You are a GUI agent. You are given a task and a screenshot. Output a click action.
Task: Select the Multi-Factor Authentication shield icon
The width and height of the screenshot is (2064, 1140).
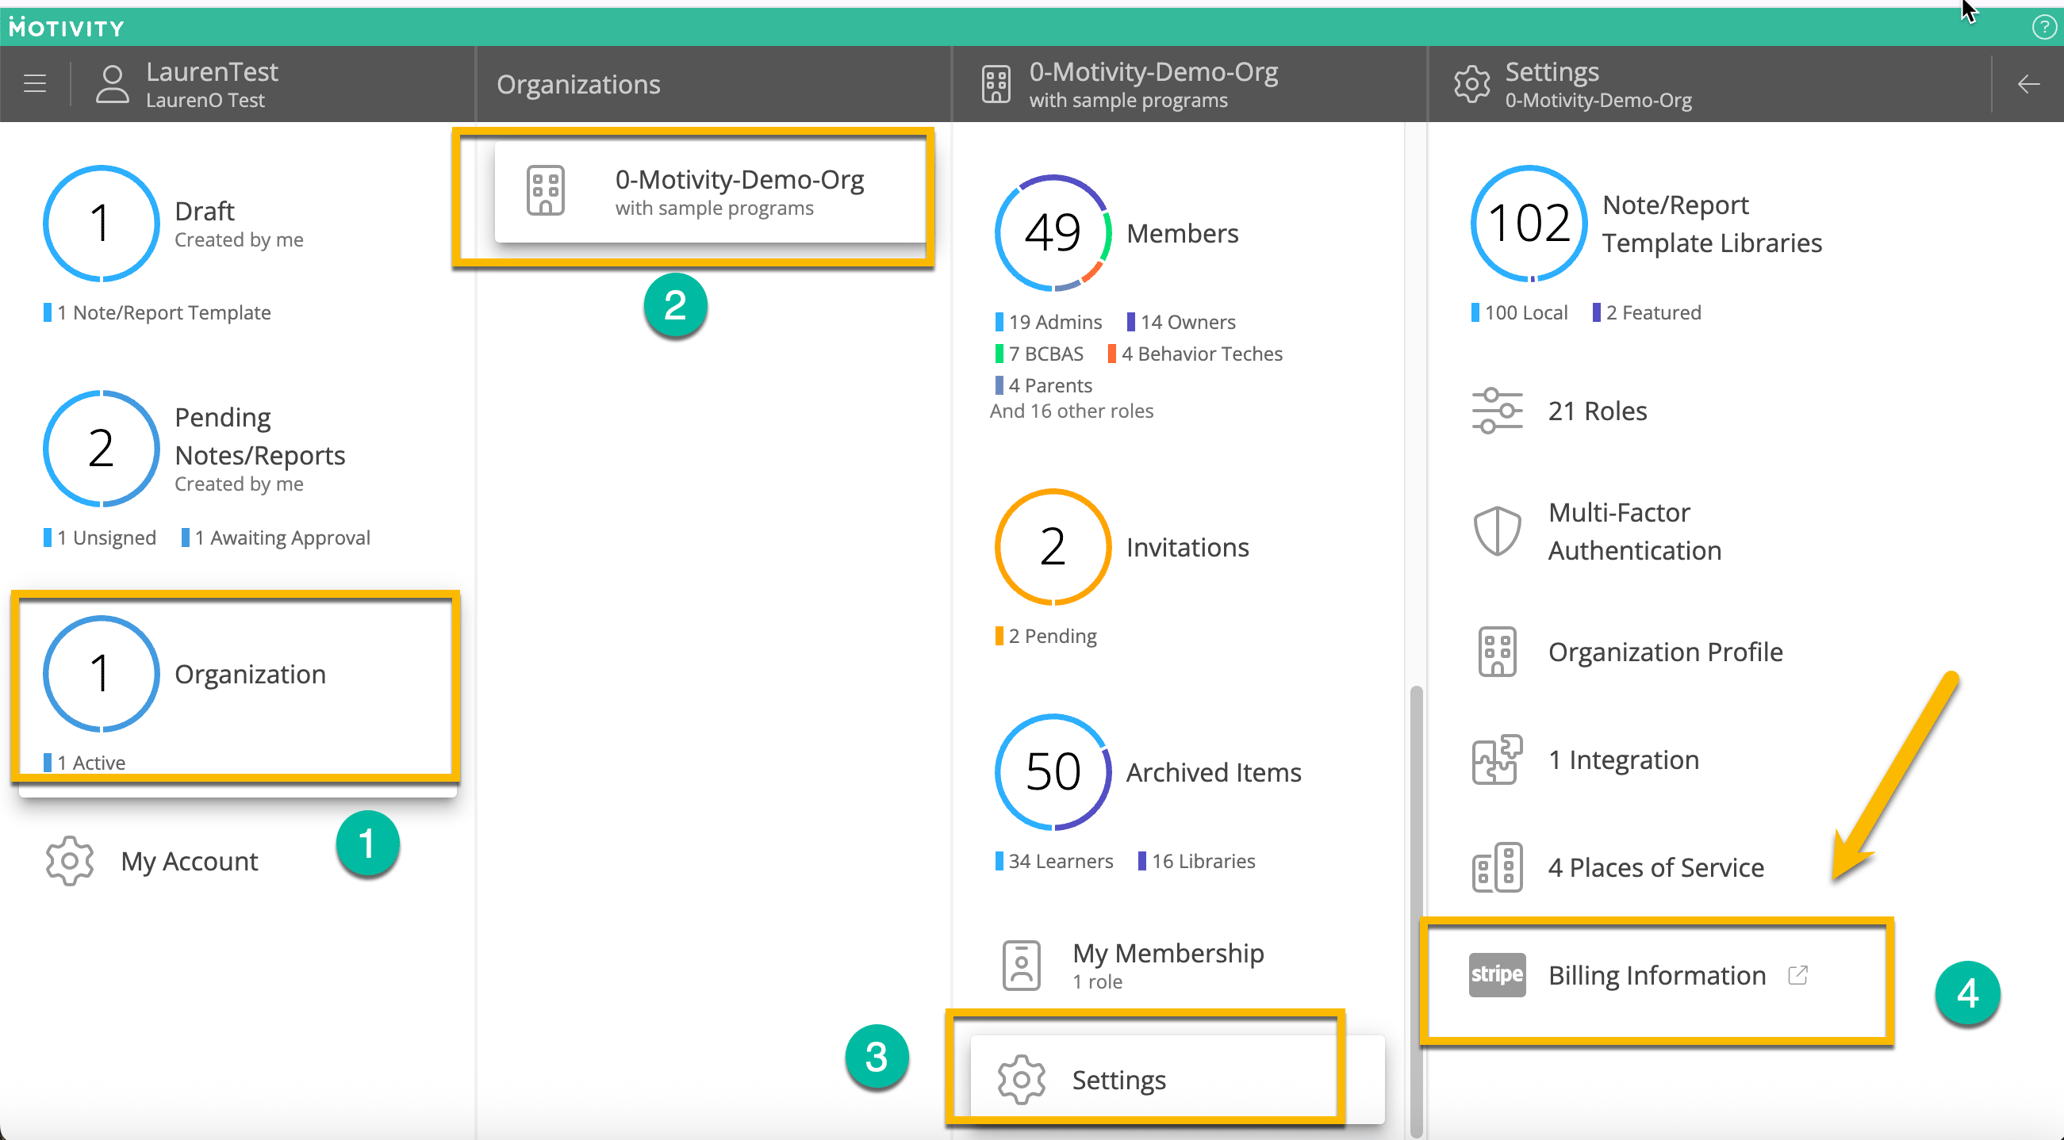point(1497,531)
